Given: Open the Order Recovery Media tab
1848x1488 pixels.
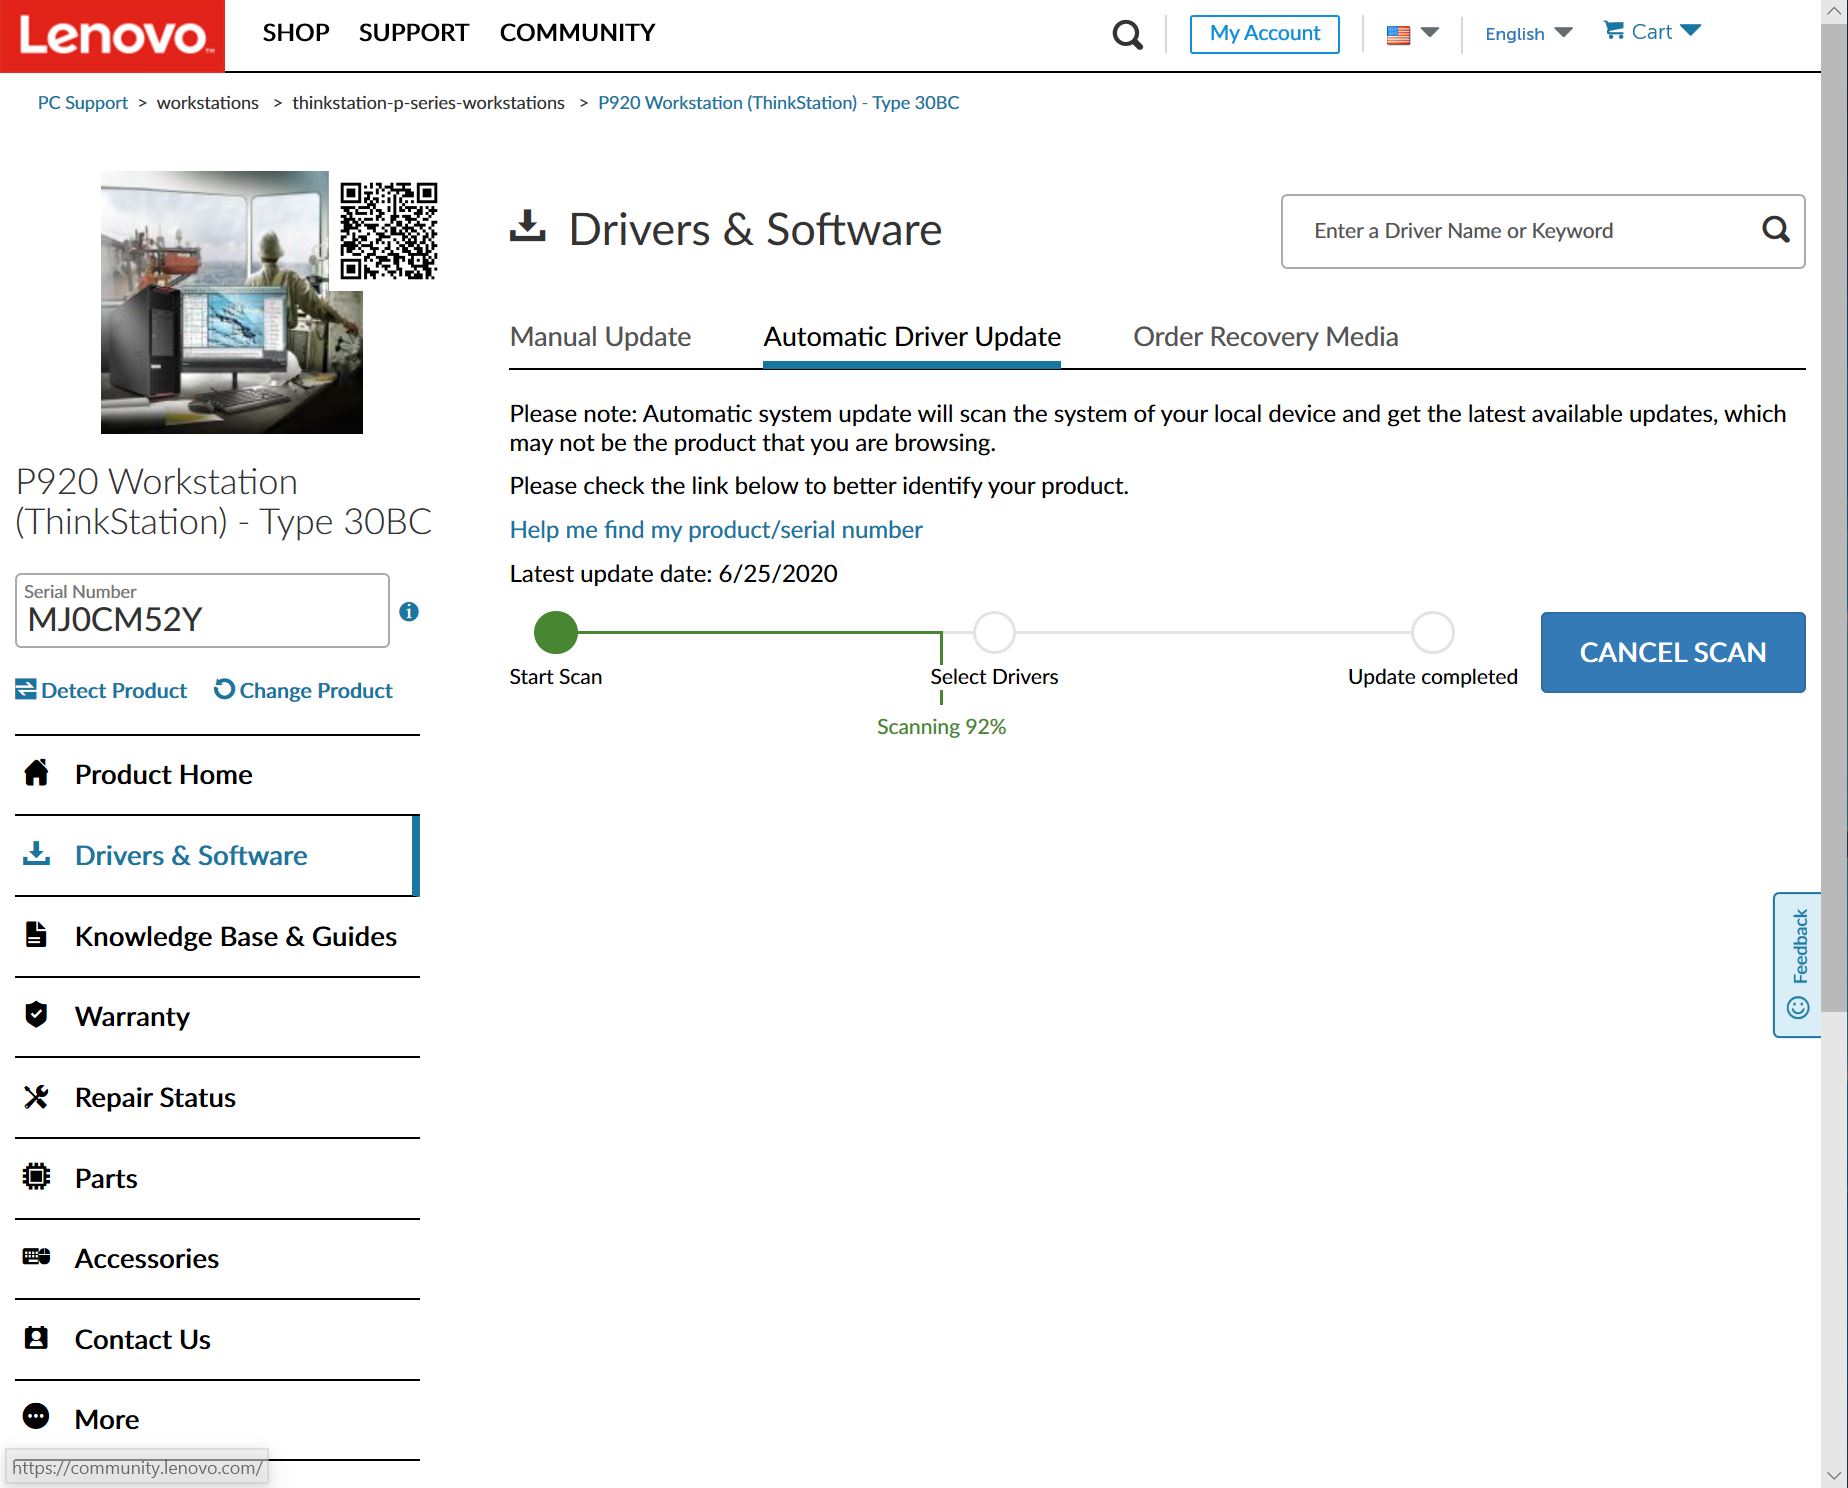Looking at the screenshot, I should [x=1265, y=337].
